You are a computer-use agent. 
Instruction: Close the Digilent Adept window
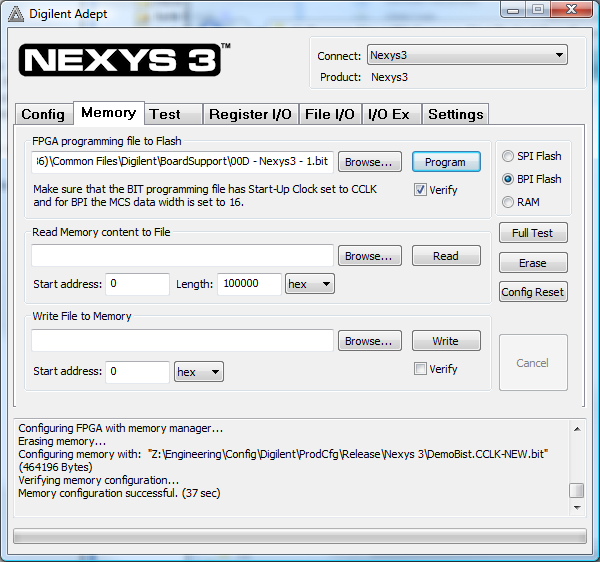(x=572, y=10)
